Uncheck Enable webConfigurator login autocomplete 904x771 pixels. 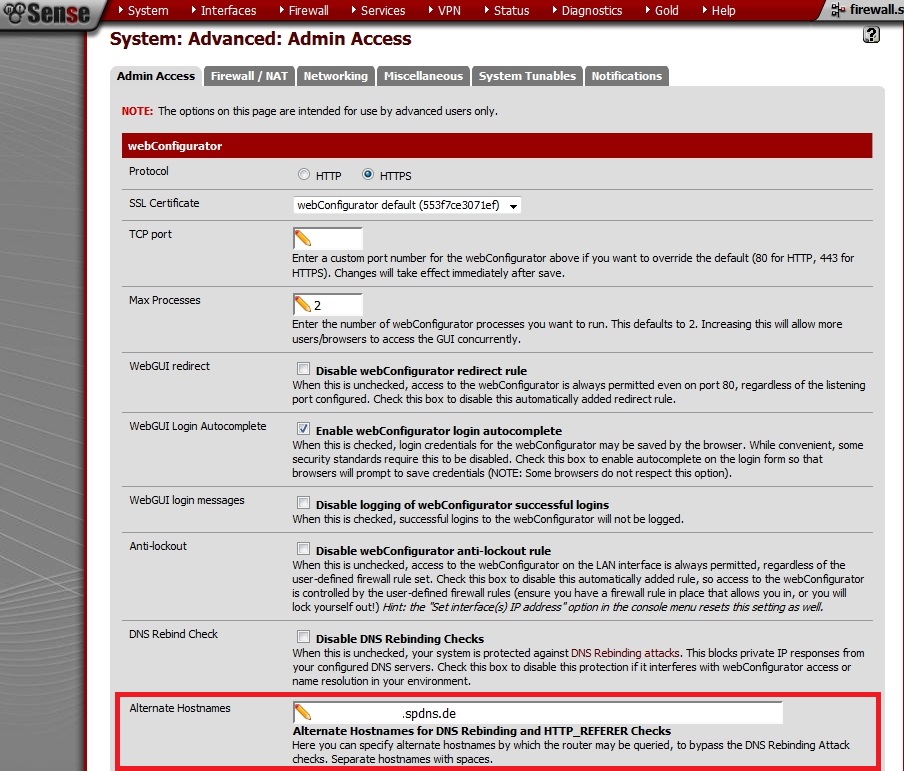pyautogui.click(x=303, y=428)
